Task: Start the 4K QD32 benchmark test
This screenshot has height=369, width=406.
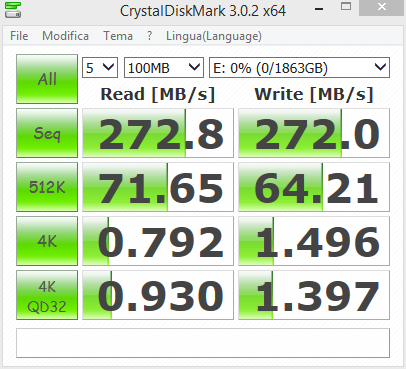Action: 47,295
